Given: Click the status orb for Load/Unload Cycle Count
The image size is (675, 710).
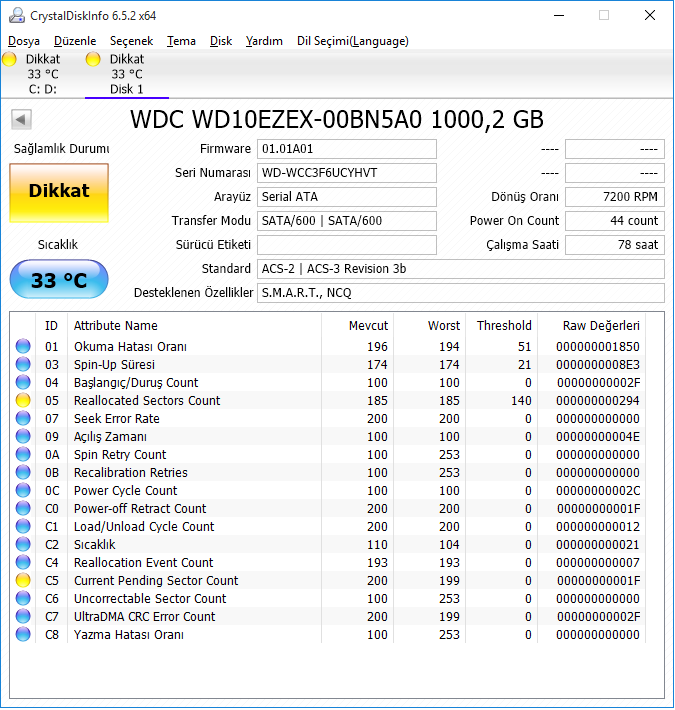Looking at the screenshot, I should (23, 527).
